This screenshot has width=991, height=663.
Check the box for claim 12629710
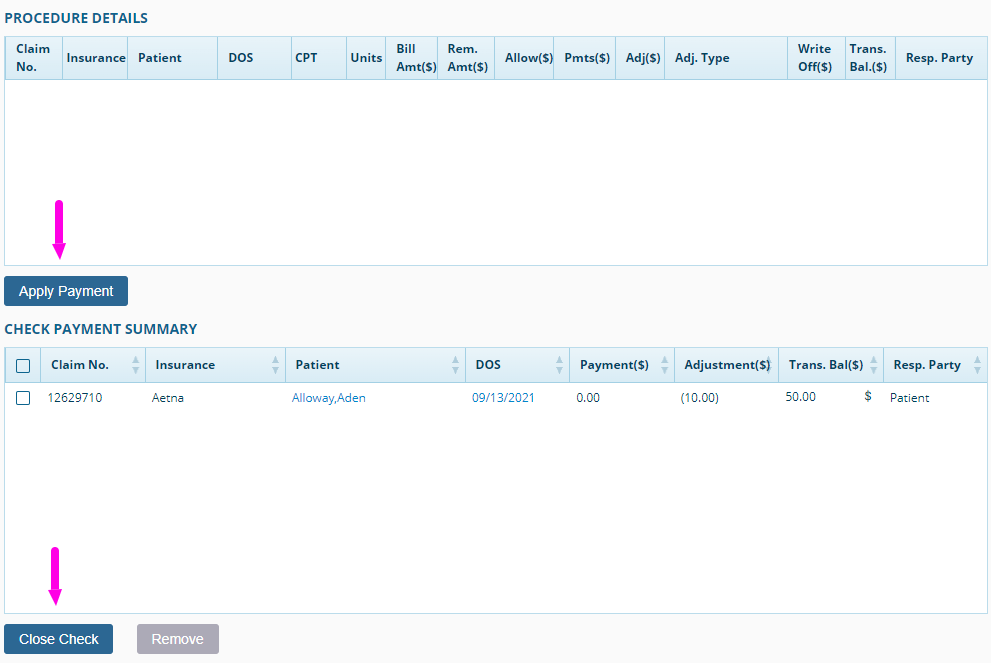(23, 398)
